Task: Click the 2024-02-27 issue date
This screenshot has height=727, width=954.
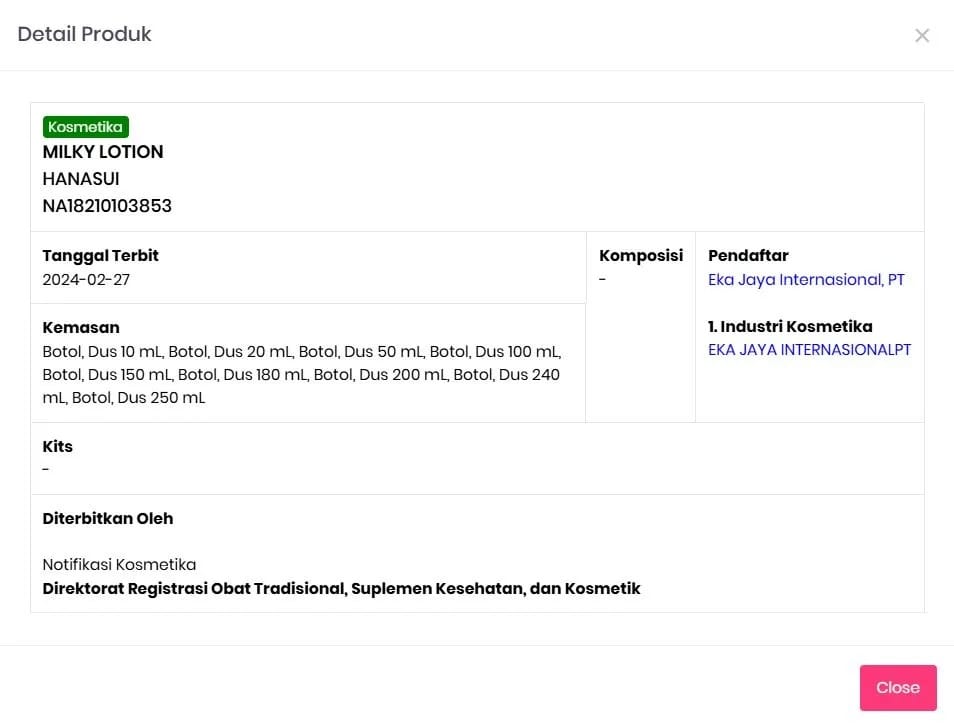Action: coord(86,280)
